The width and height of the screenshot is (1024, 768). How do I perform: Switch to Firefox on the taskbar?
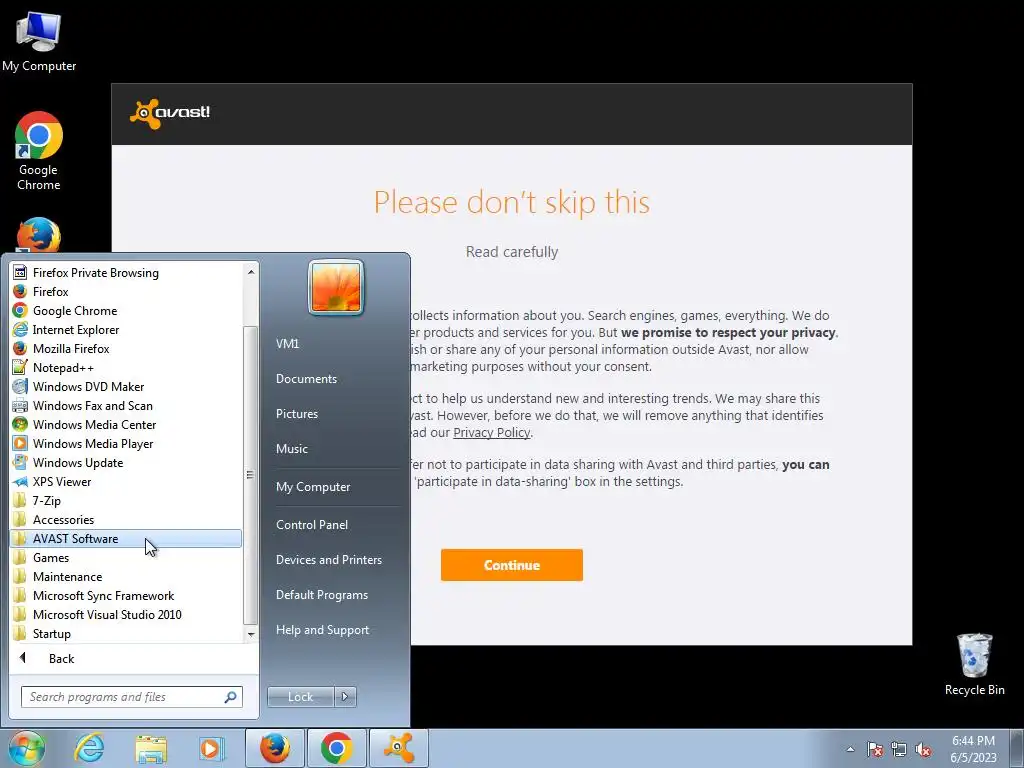click(274, 748)
